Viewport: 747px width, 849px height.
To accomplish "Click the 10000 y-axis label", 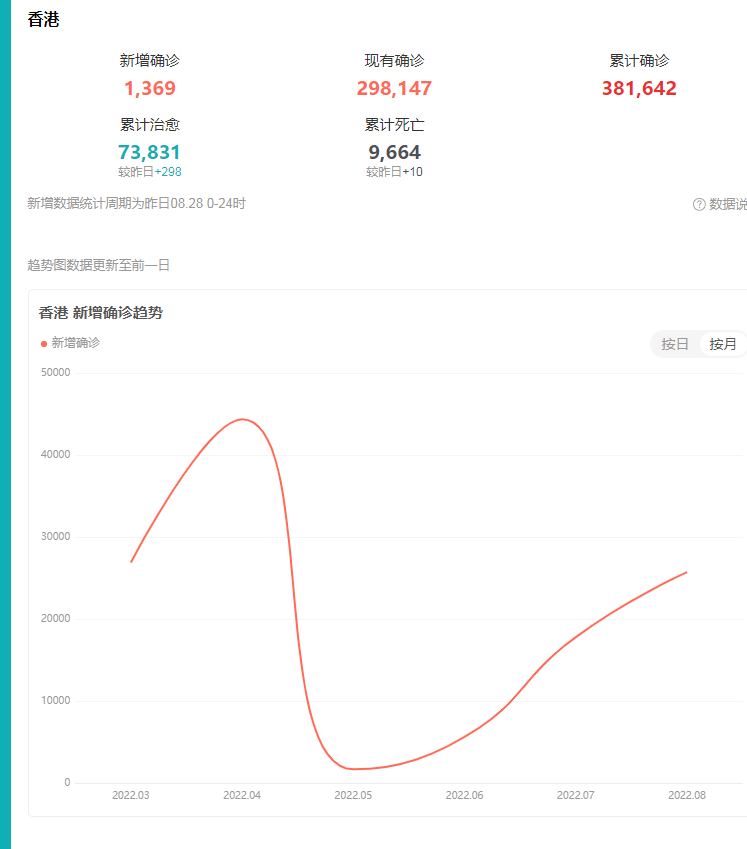I will tap(56, 700).
